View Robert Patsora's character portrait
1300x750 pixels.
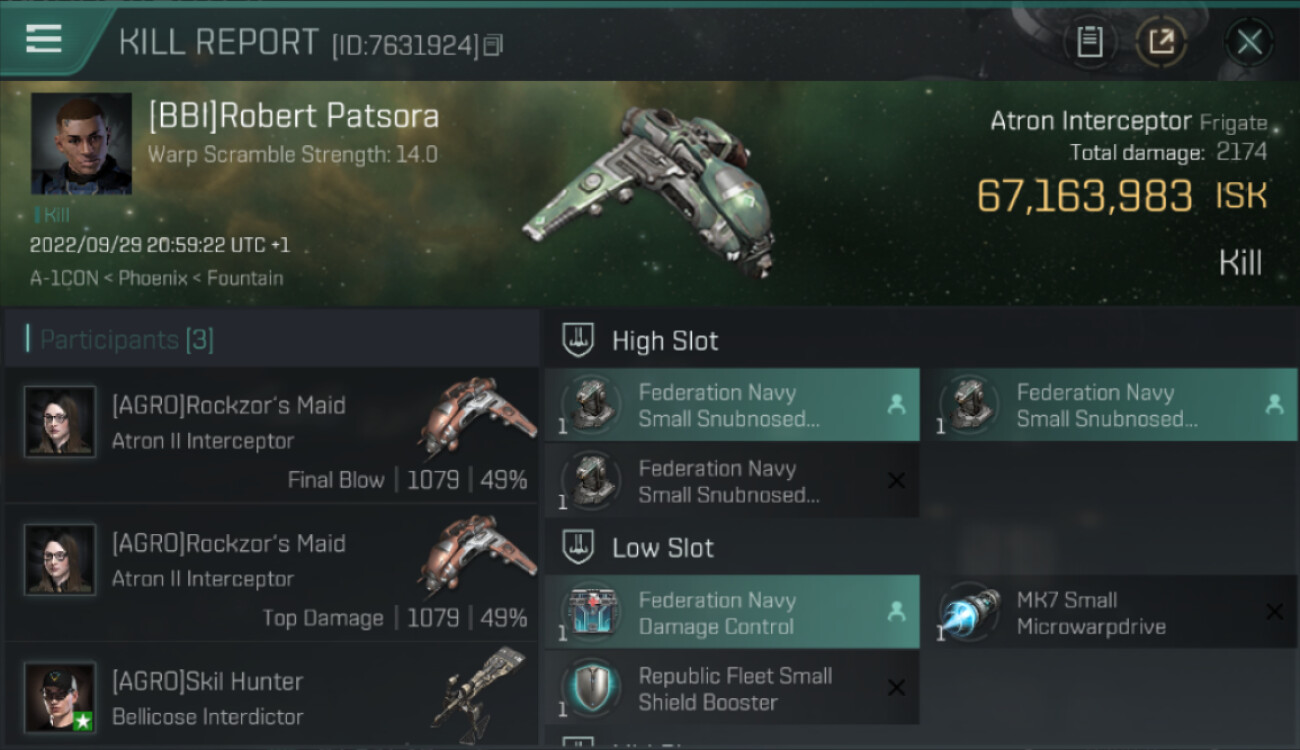tap(81, 144)
